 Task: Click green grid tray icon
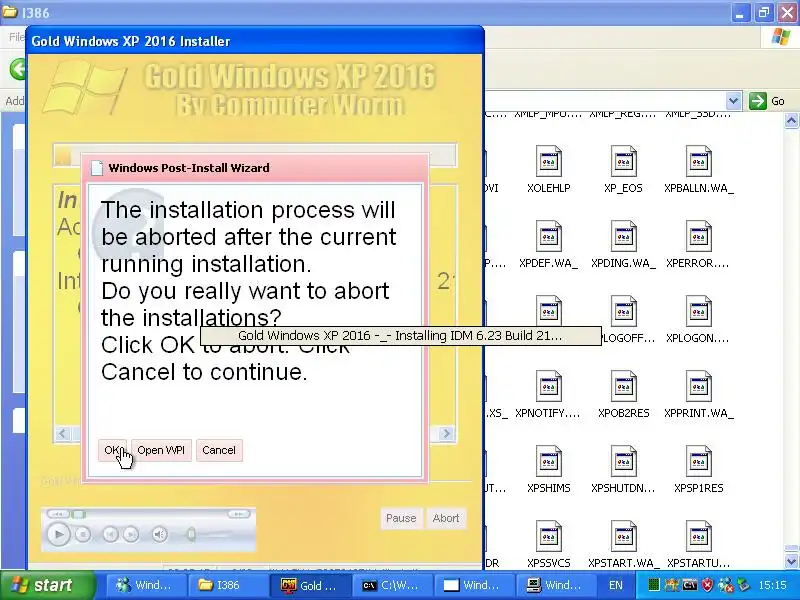pyautogui.click(x=653, y=585)
